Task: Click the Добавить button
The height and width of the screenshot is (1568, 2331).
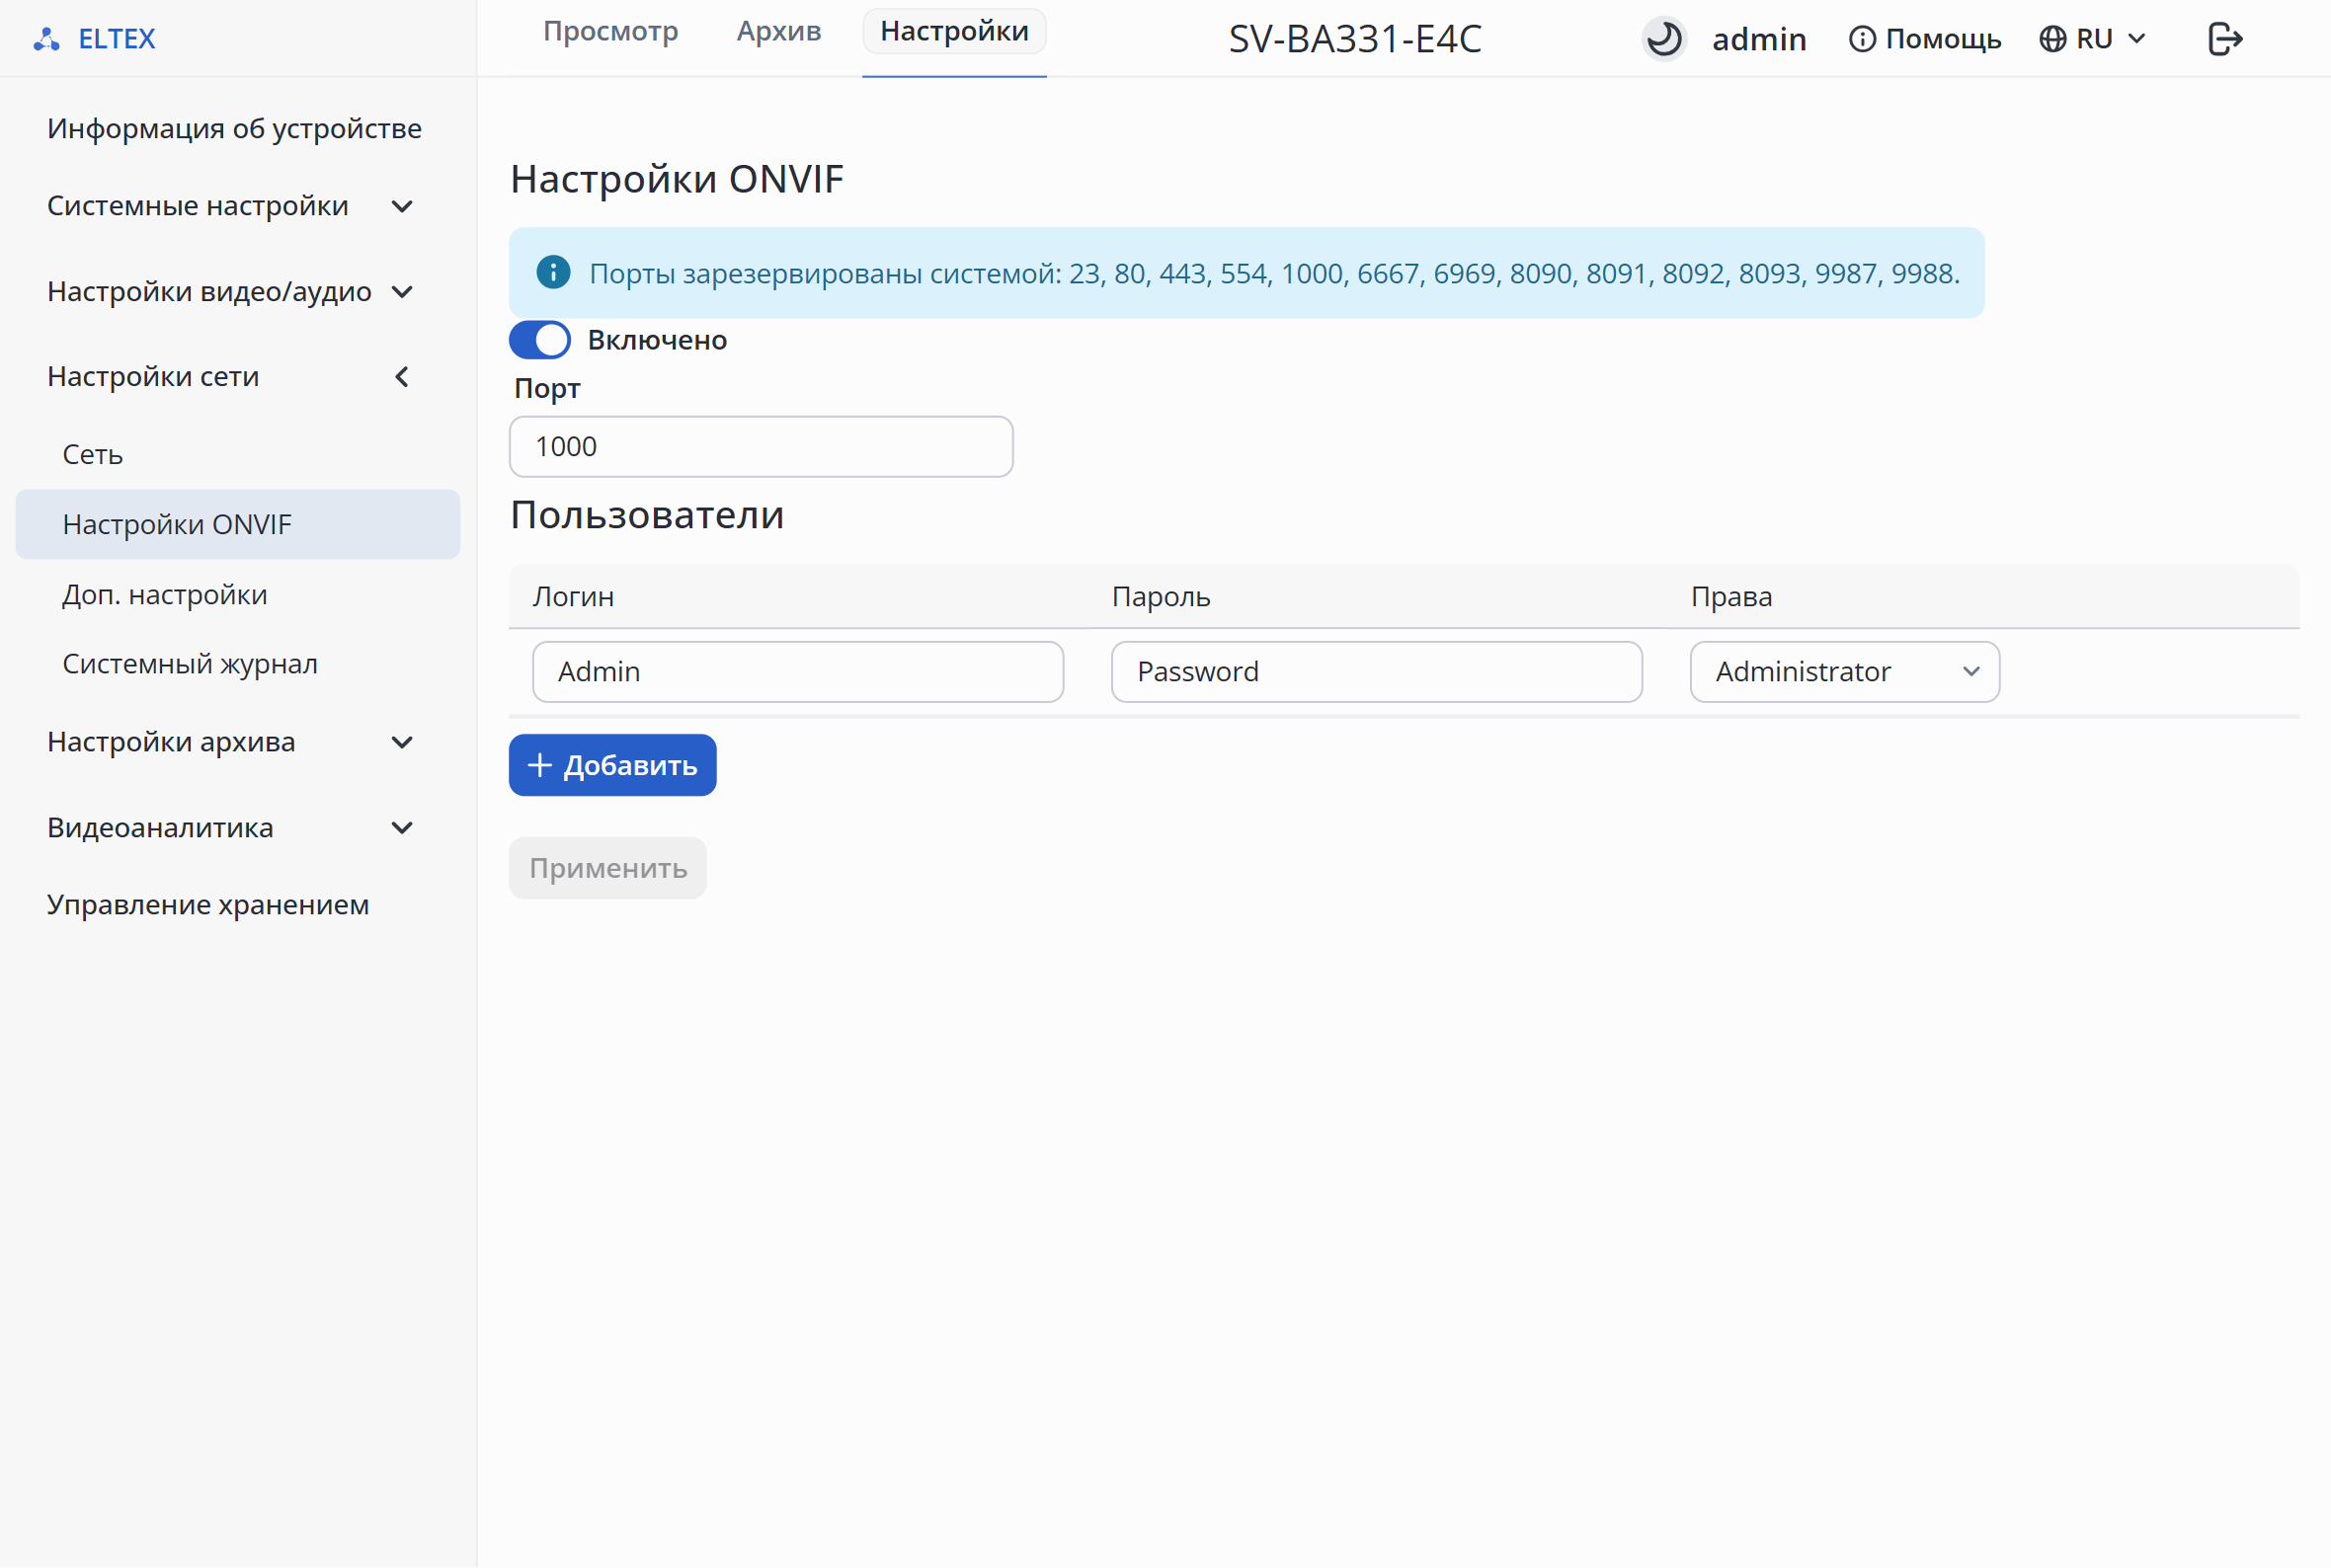Action: (612, 765)
